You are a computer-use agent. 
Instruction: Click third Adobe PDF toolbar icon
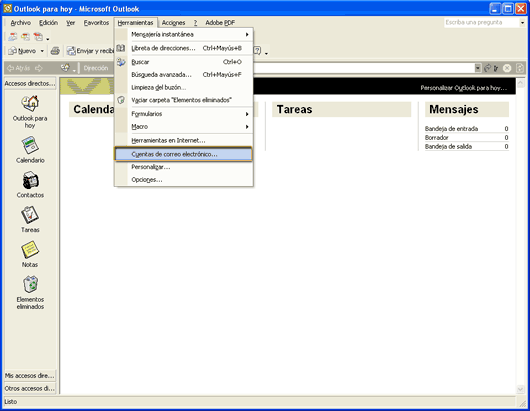click(x=39, y=37)
